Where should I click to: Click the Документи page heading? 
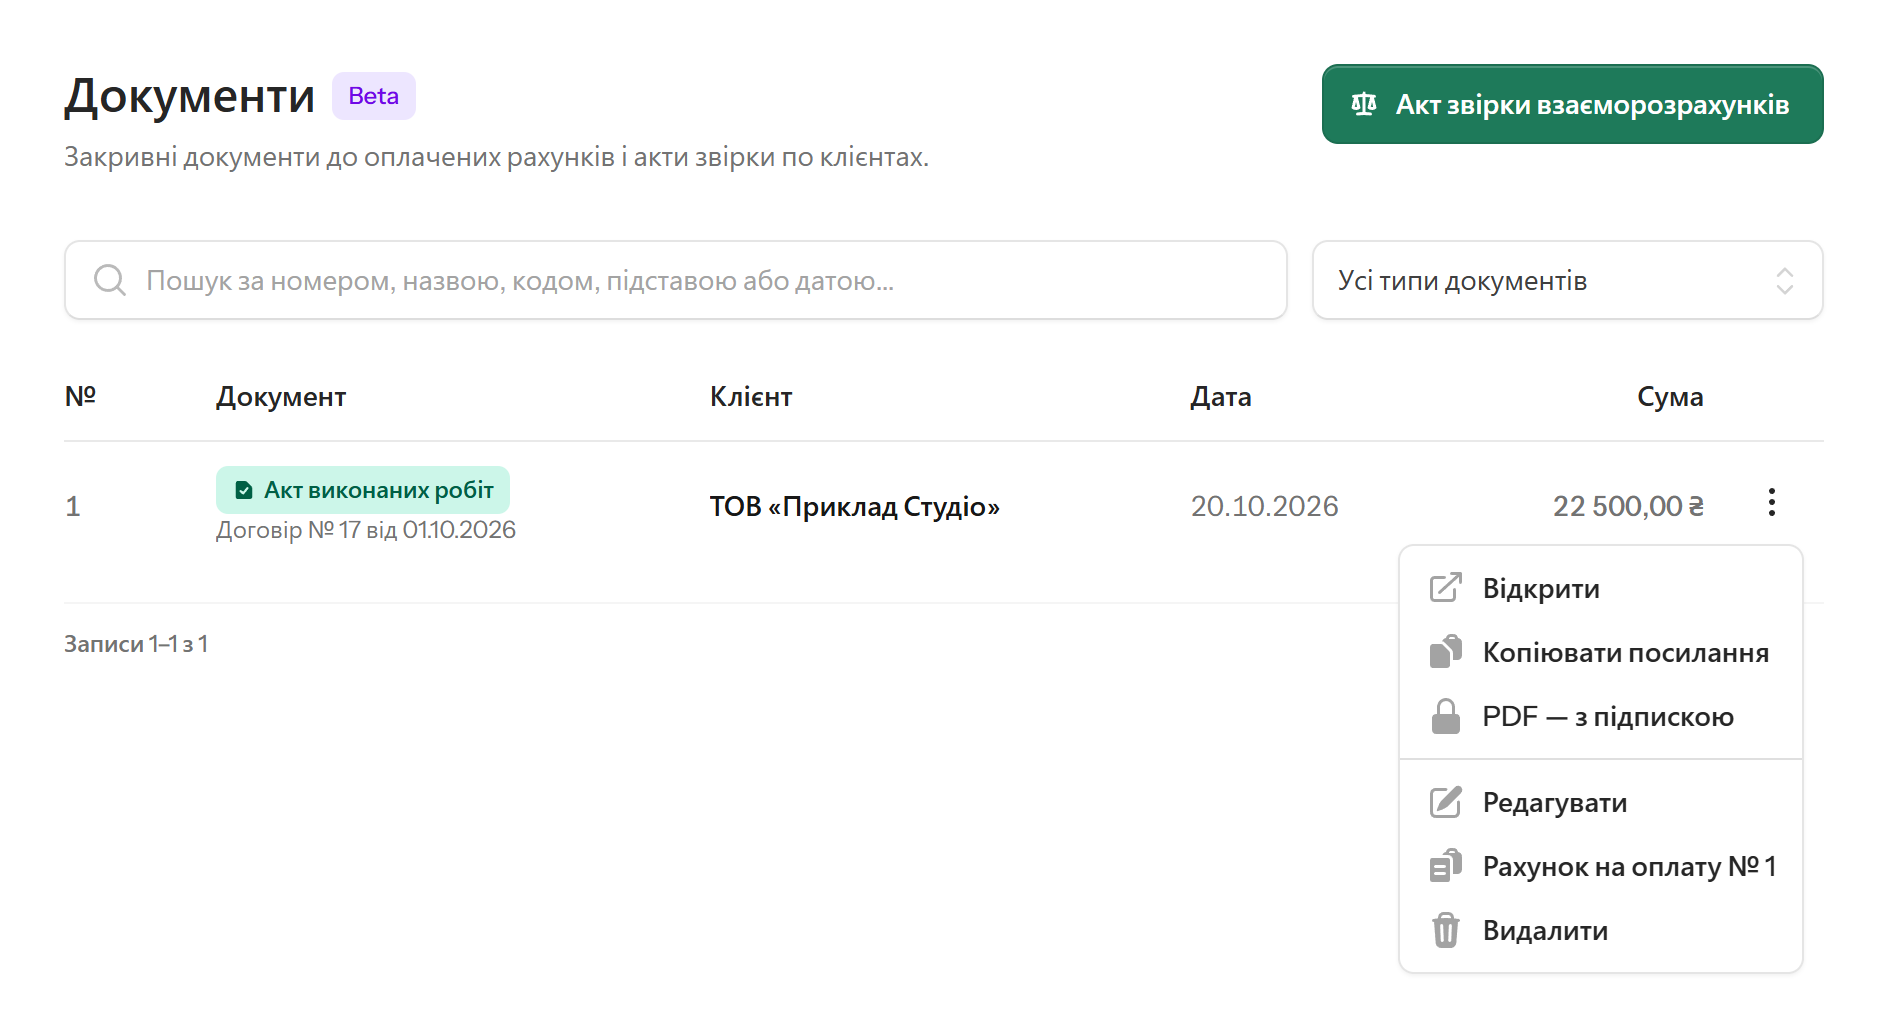pos(190,96)
